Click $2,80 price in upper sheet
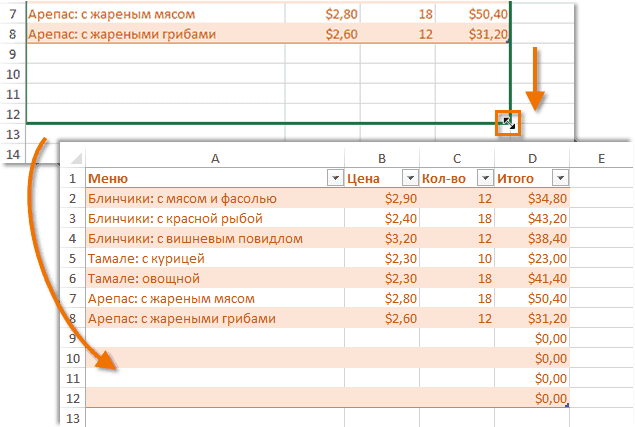635x427 pixels. pyautogui.click(x=323, y=14)
